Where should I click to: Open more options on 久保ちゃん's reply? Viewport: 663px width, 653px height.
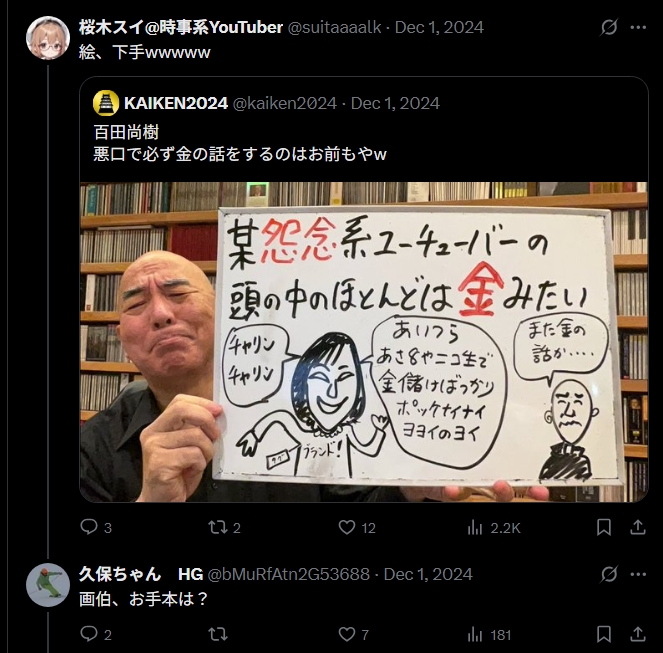(x=638, y=574)
